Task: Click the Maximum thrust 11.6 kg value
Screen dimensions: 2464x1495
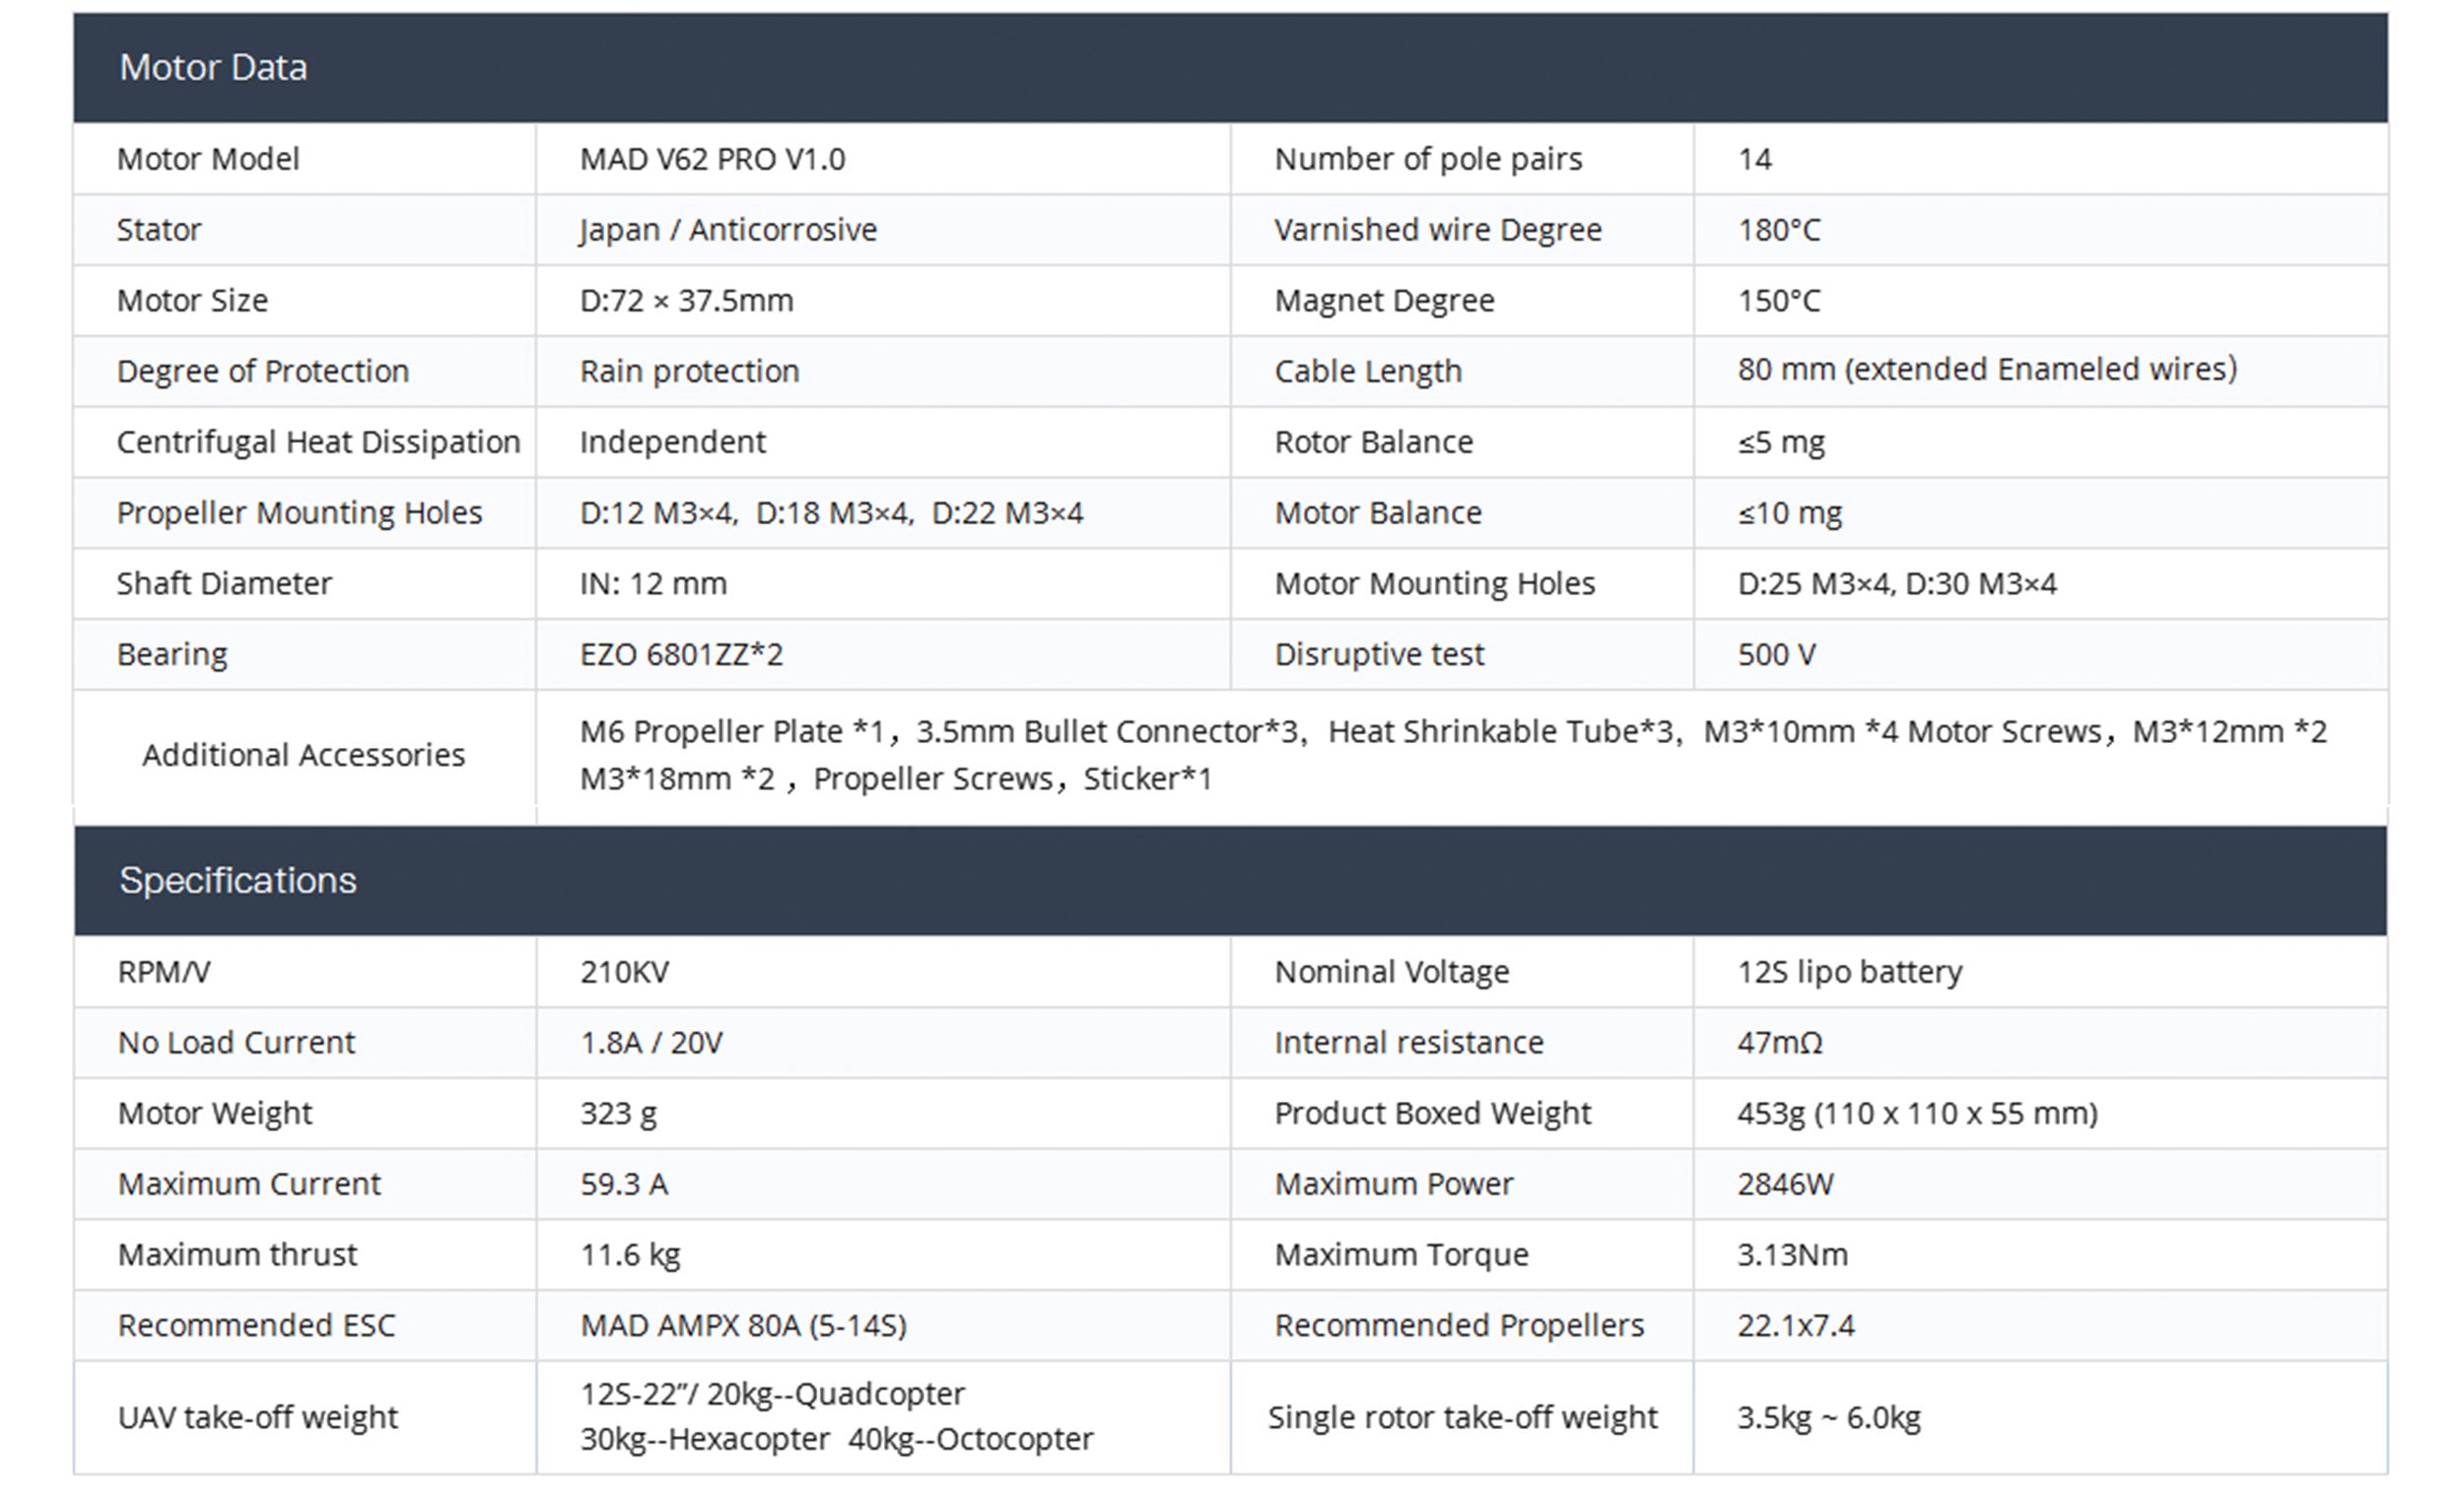Action: tap(630, 1255)
